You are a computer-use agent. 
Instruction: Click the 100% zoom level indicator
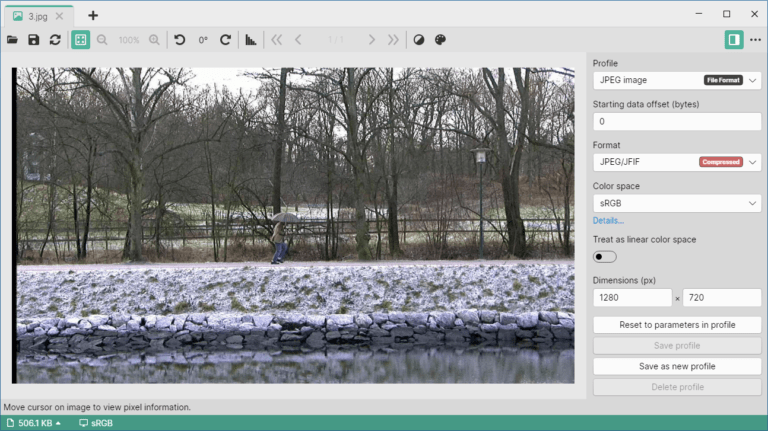coord(129,40)
